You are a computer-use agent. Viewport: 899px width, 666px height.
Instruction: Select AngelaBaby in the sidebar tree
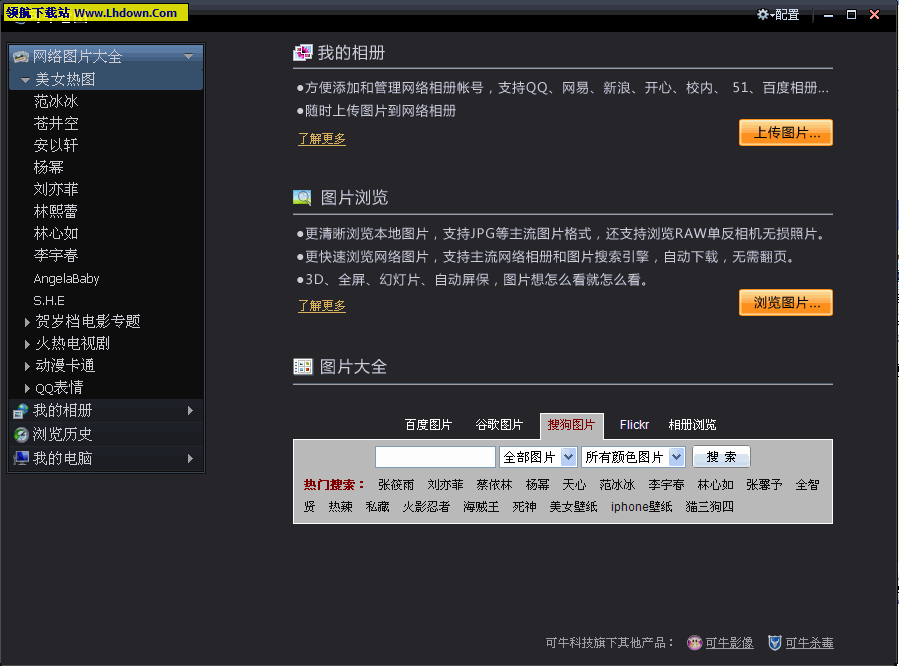(66, 279)
